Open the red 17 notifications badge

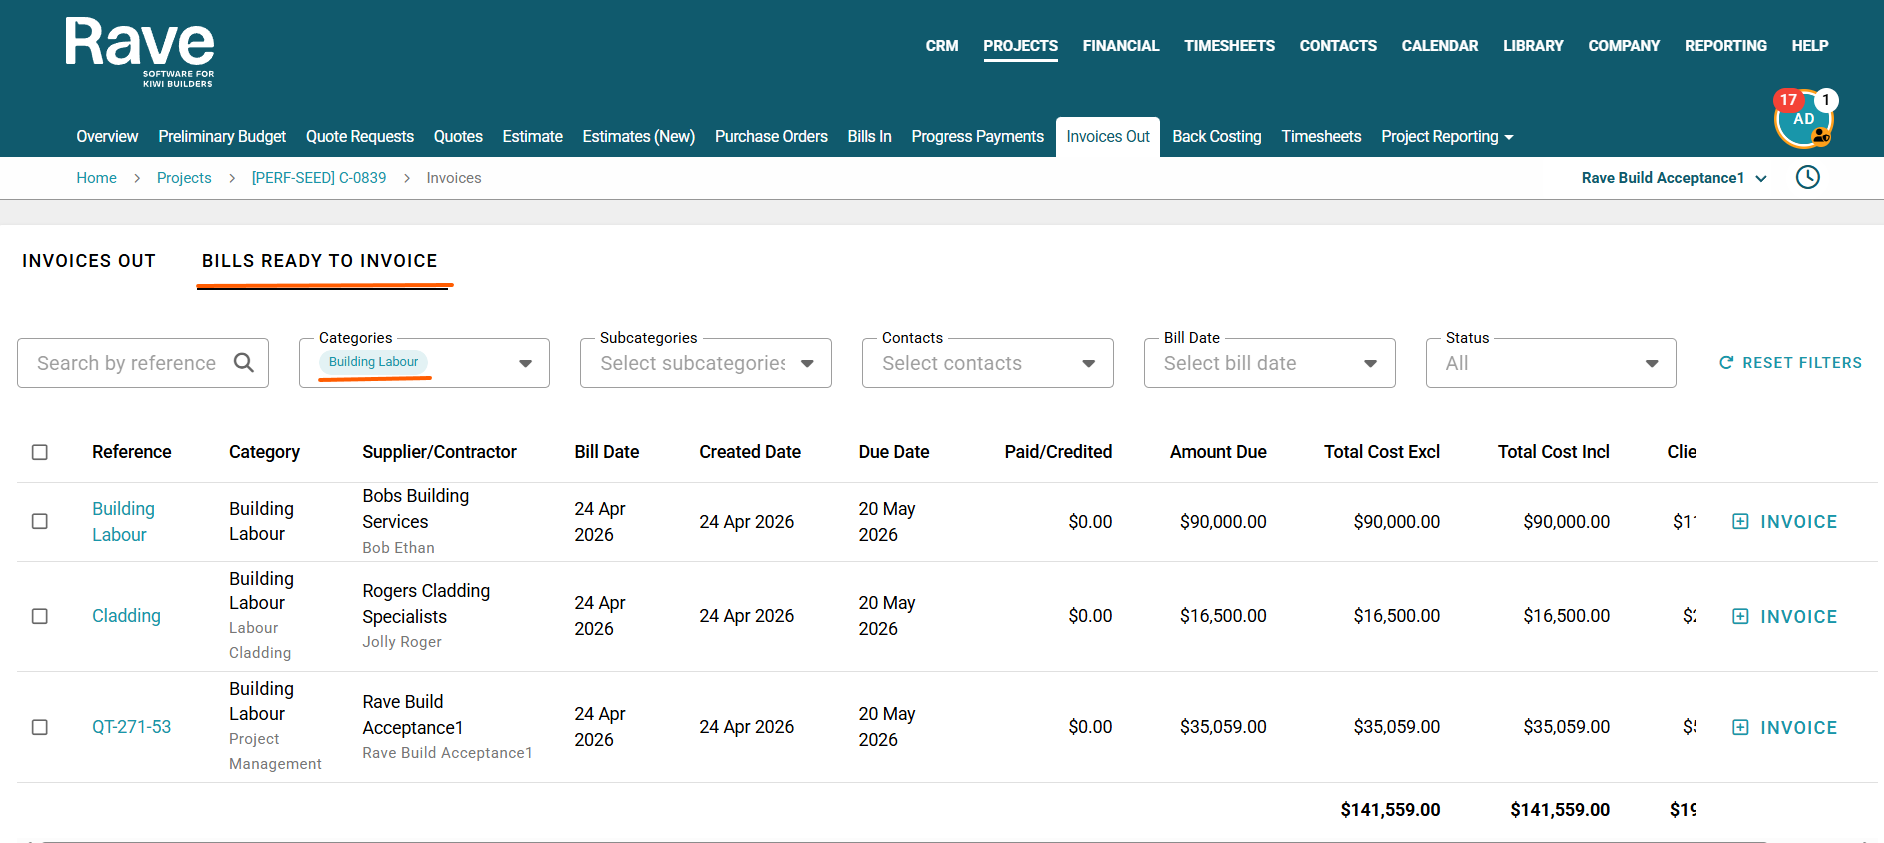point(1788,100)
